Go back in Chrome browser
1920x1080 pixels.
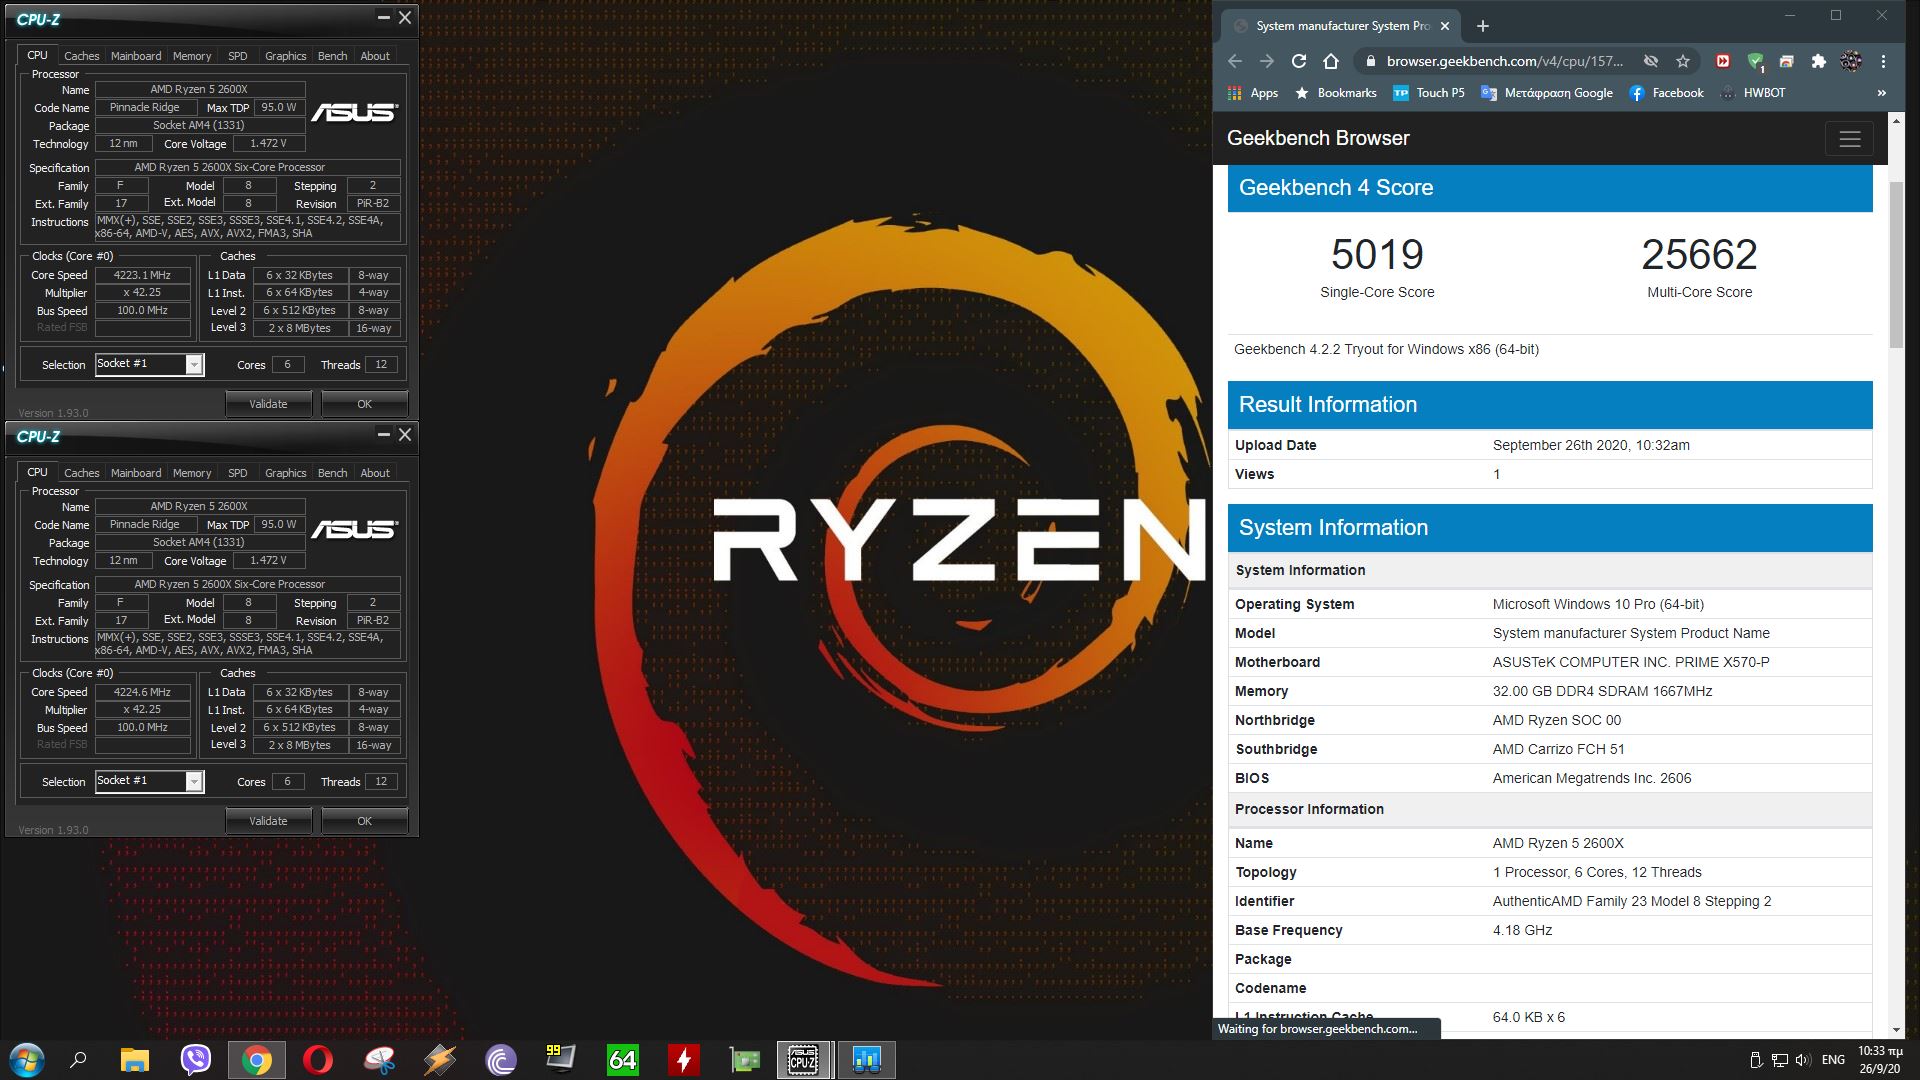1235,61
